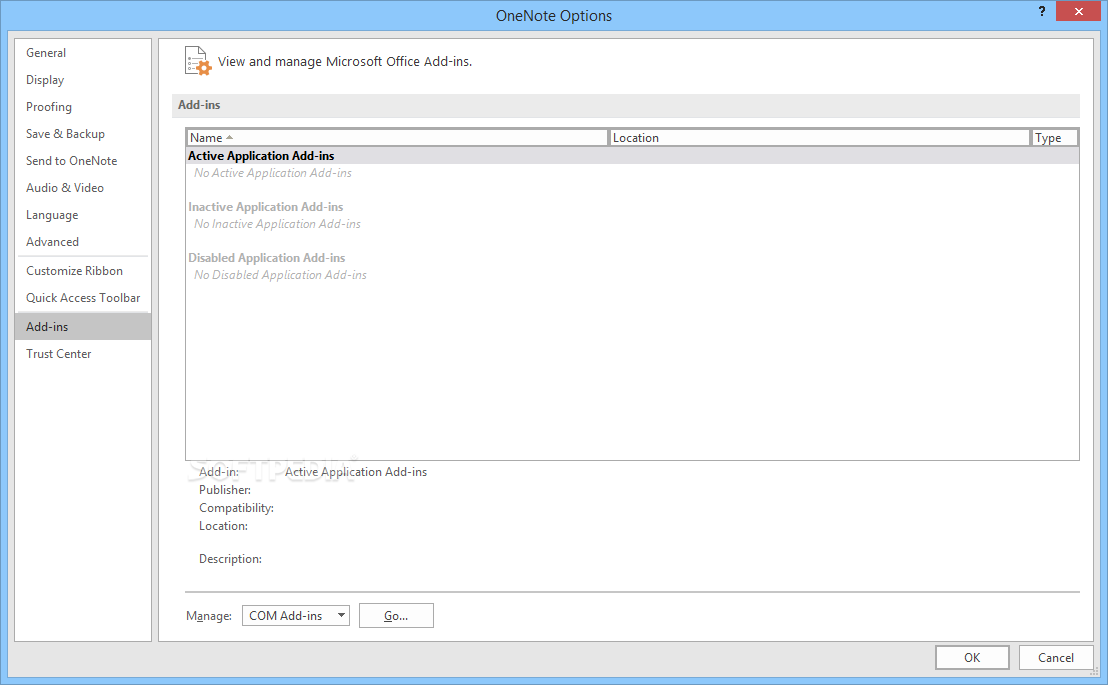Close the OneNote Options dialog
1108x685 pixels.
tap(1078, 11)
